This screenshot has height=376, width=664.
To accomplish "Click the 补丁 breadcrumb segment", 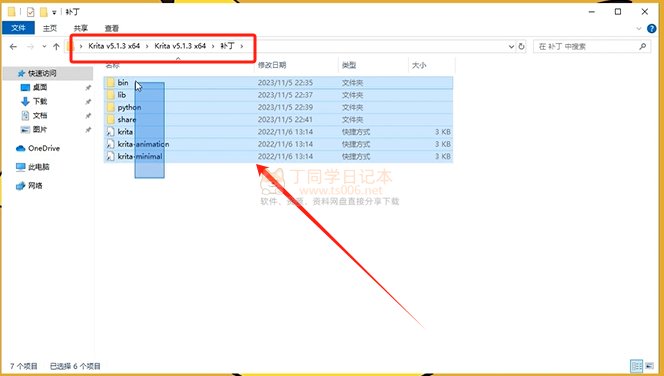I will click(x=227, y=46).
